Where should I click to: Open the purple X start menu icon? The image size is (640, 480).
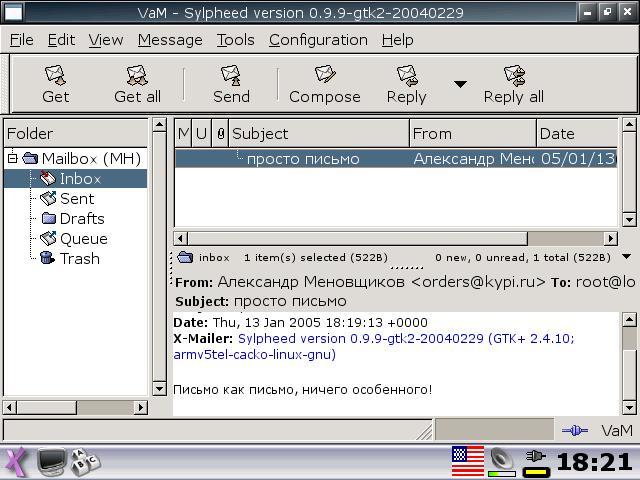point(16,462)
